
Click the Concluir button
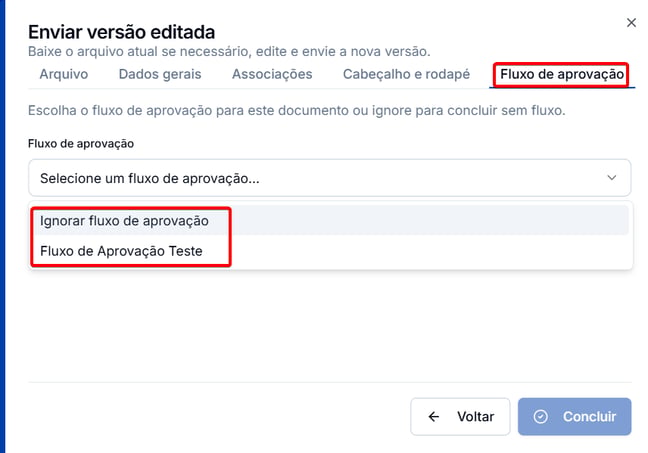tap(574, 417)
